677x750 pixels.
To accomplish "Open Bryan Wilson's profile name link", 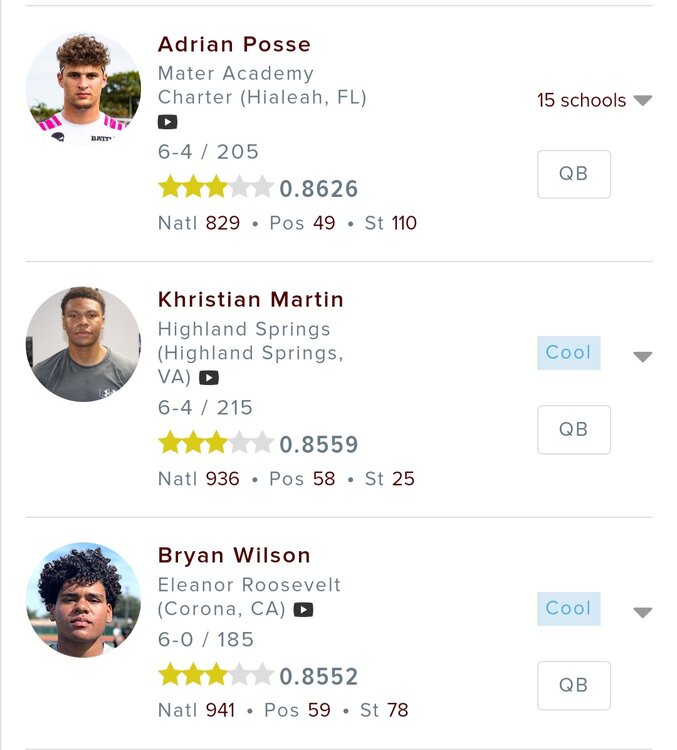I will pos(234,555).
